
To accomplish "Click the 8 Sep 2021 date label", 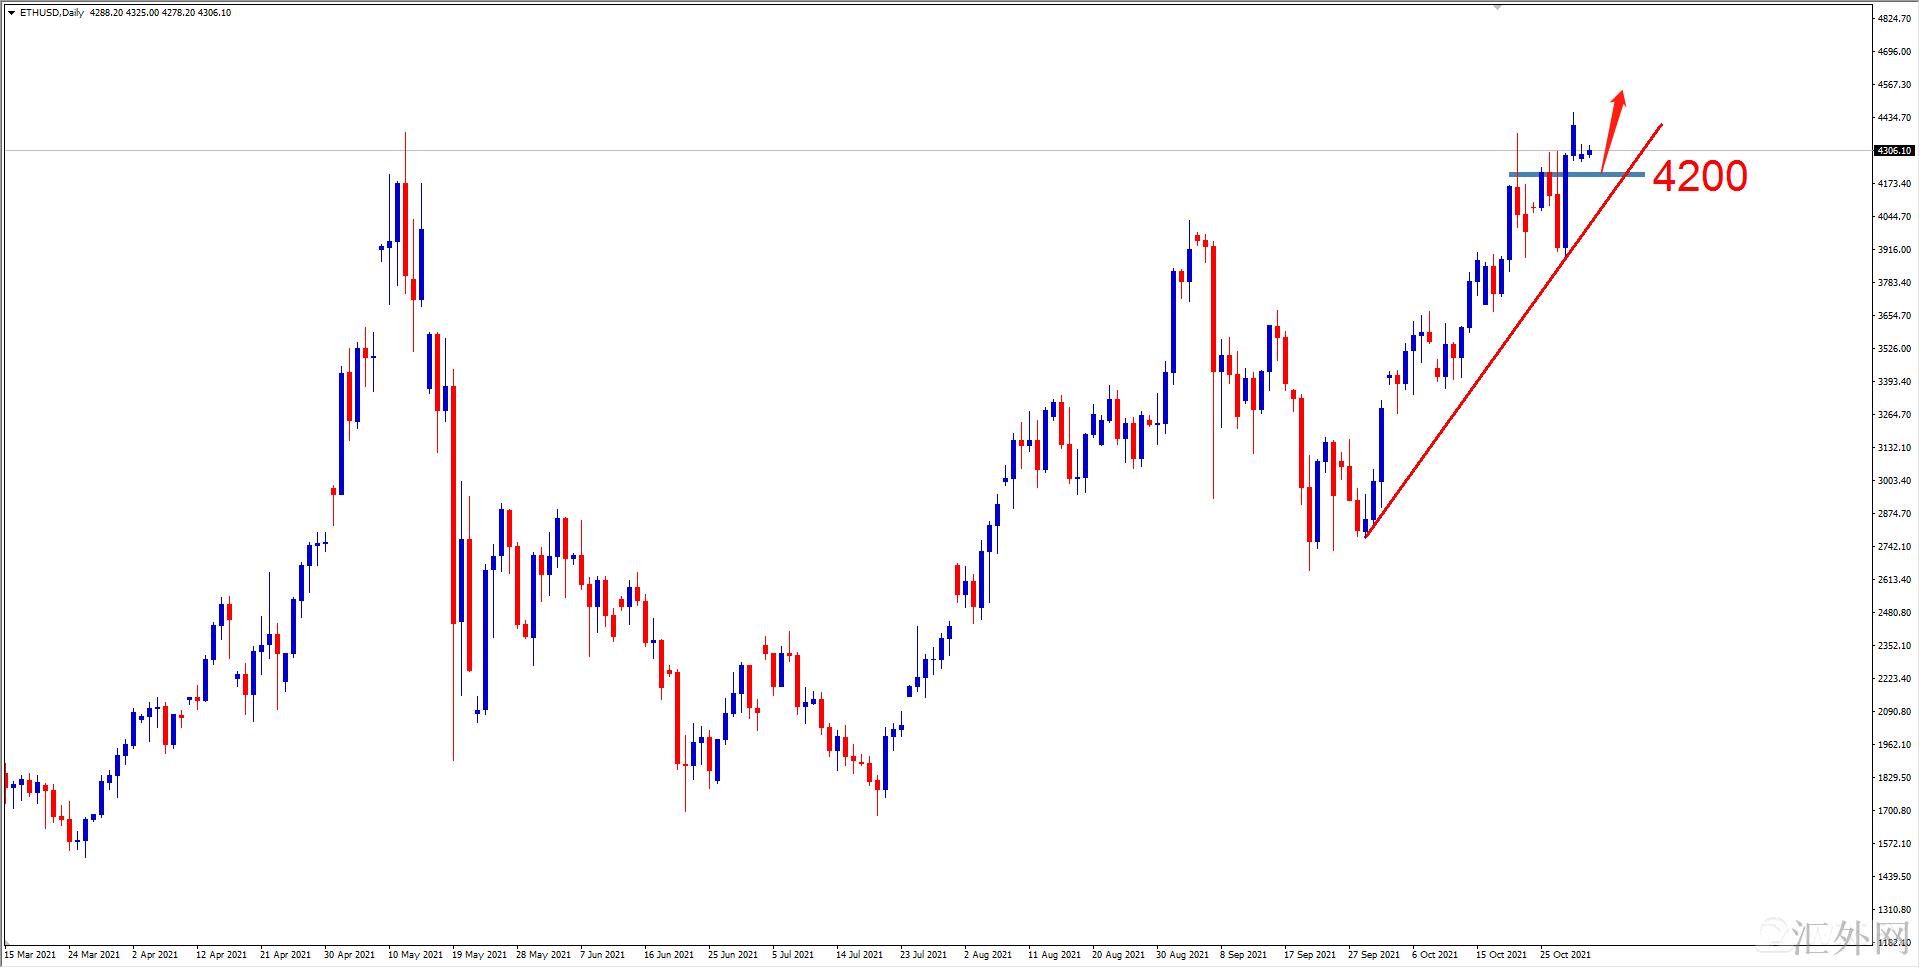I will (x=1243, y=955).
